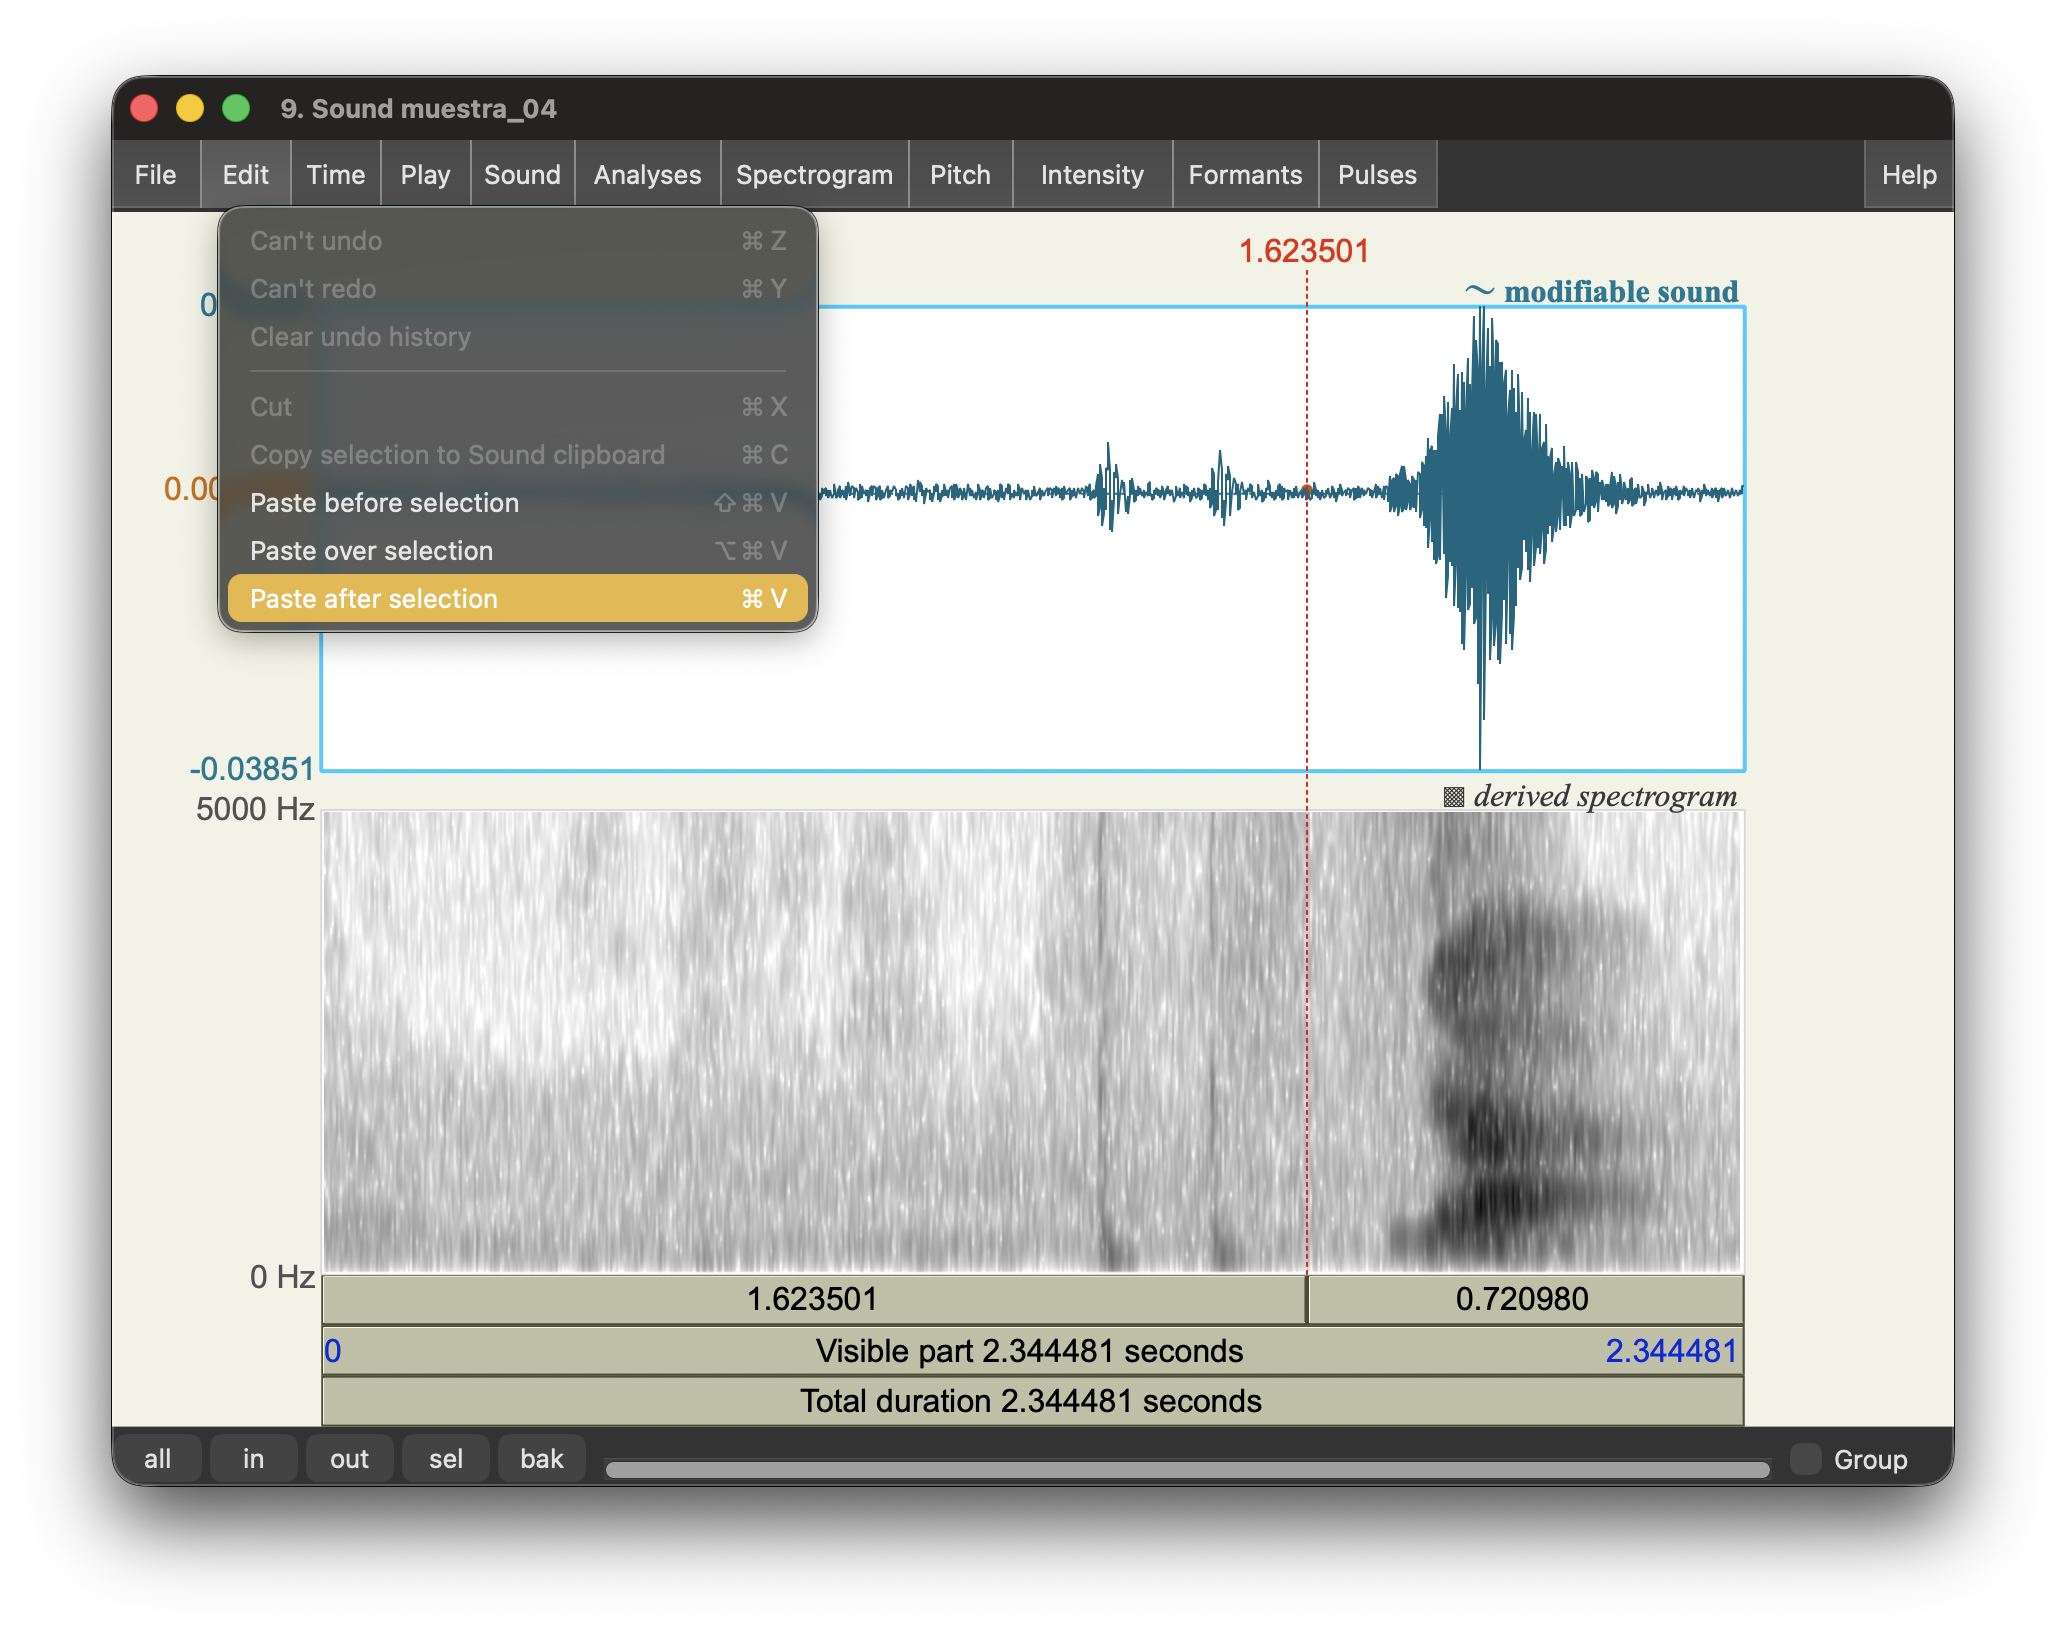Open the Intensity menu

1091,174
